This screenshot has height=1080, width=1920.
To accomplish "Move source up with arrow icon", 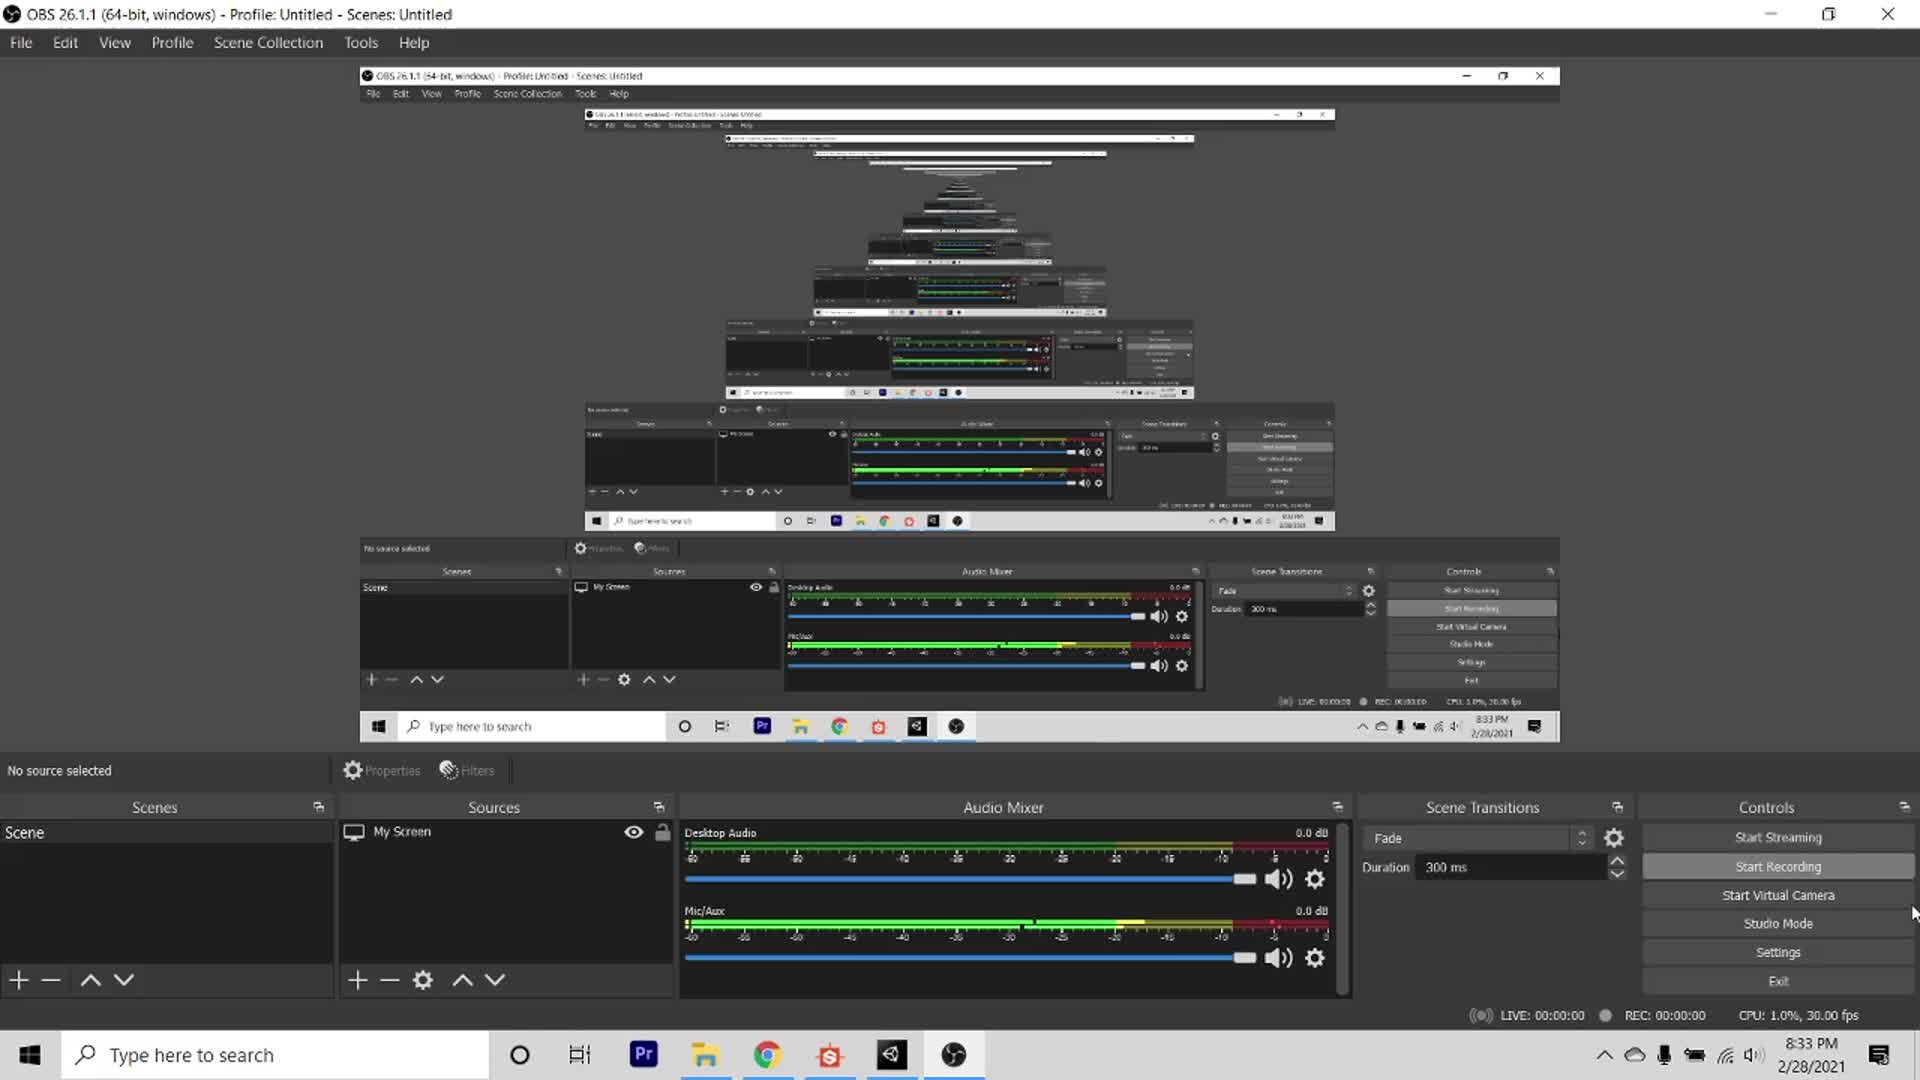I will 462,980.
